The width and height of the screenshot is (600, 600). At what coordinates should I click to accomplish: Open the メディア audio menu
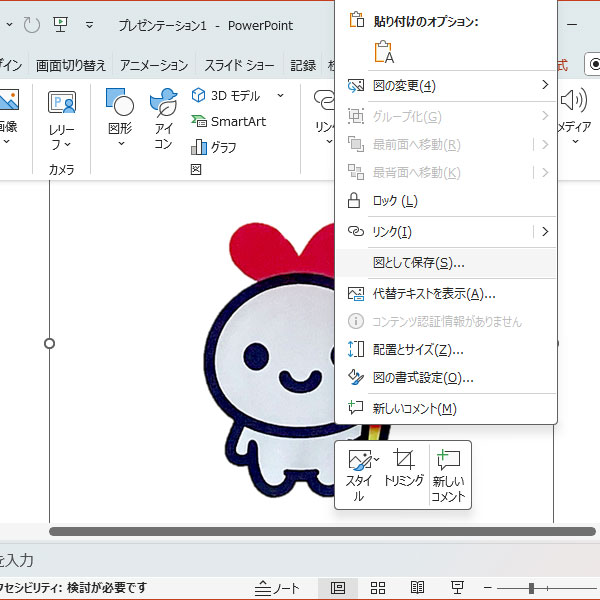tap(575, 117)
